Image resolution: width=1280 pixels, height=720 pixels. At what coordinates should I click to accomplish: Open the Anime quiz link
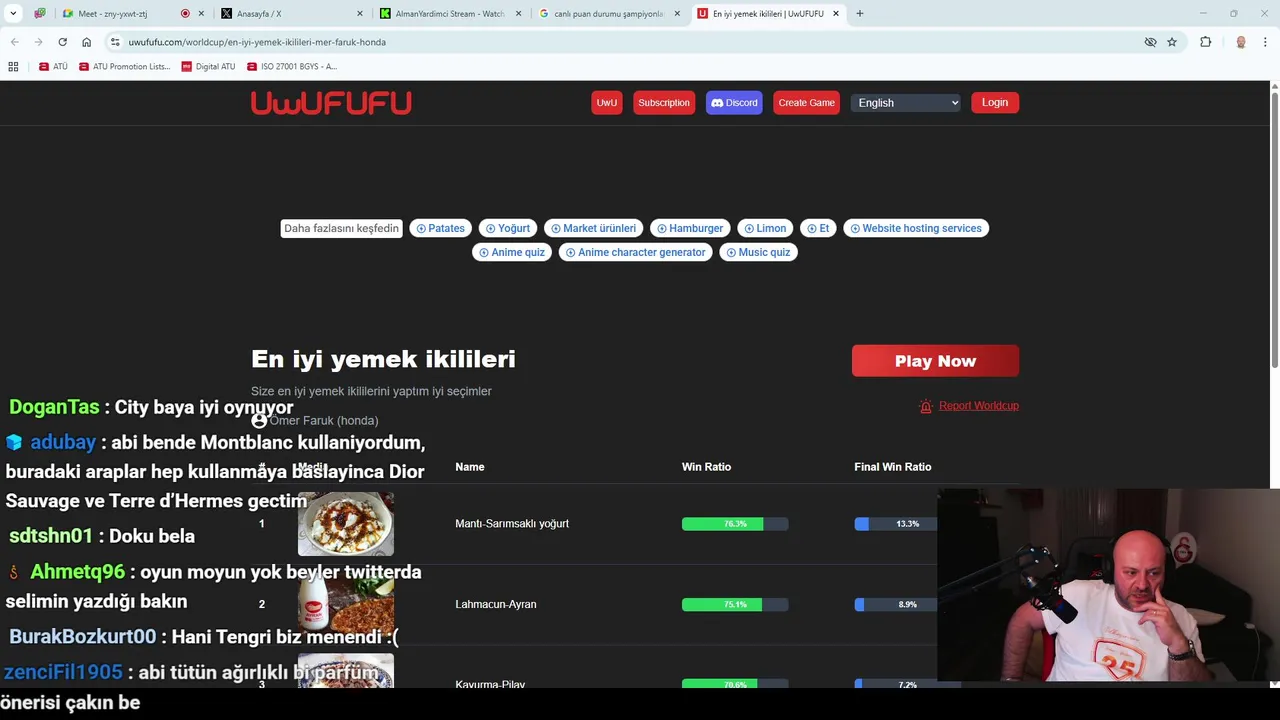pyautogui.click(x=512, y=252)
